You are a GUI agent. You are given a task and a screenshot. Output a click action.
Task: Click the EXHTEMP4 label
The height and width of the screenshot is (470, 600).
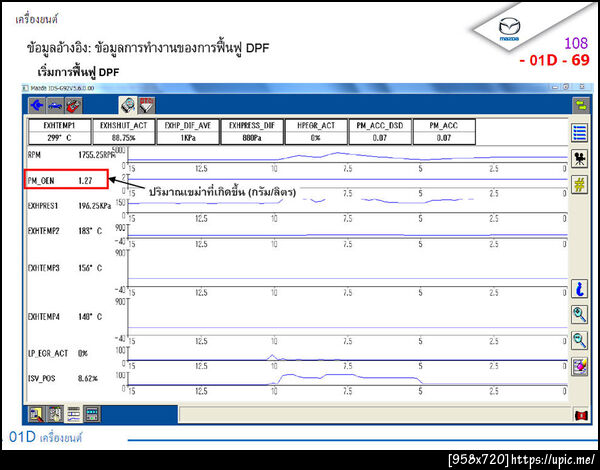point(44,317)
